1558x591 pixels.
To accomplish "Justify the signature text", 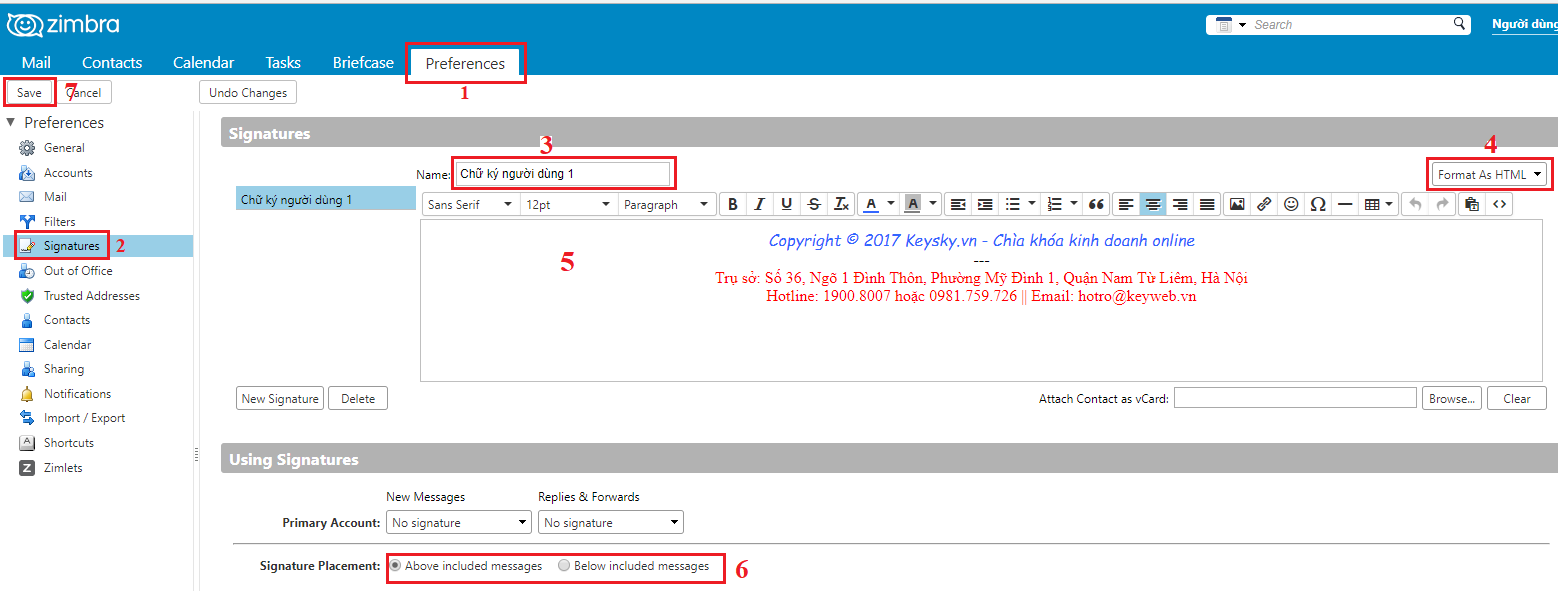I will (x=1207, y=204).
